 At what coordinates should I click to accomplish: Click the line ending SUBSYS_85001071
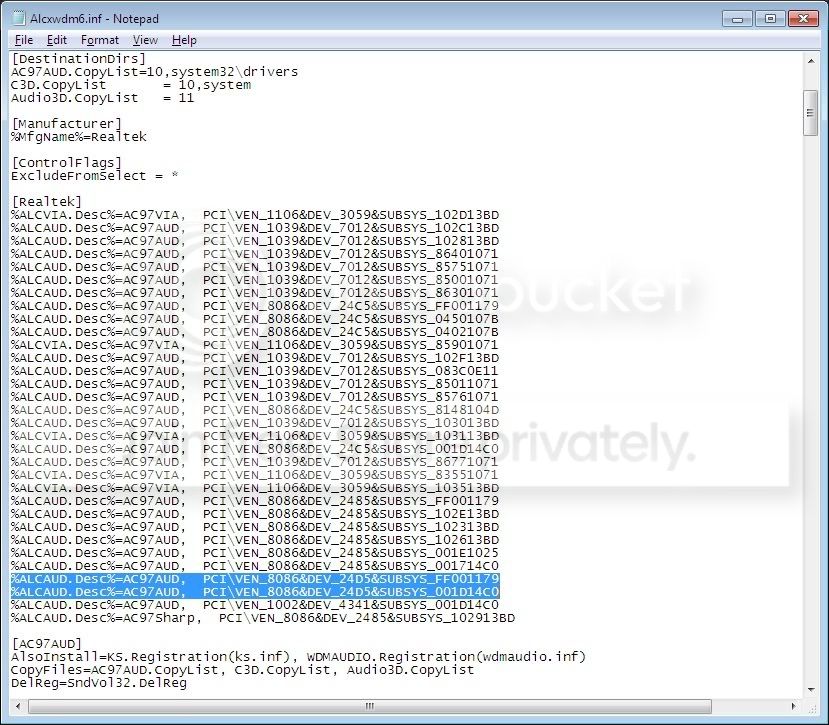(x=255, y=280)
